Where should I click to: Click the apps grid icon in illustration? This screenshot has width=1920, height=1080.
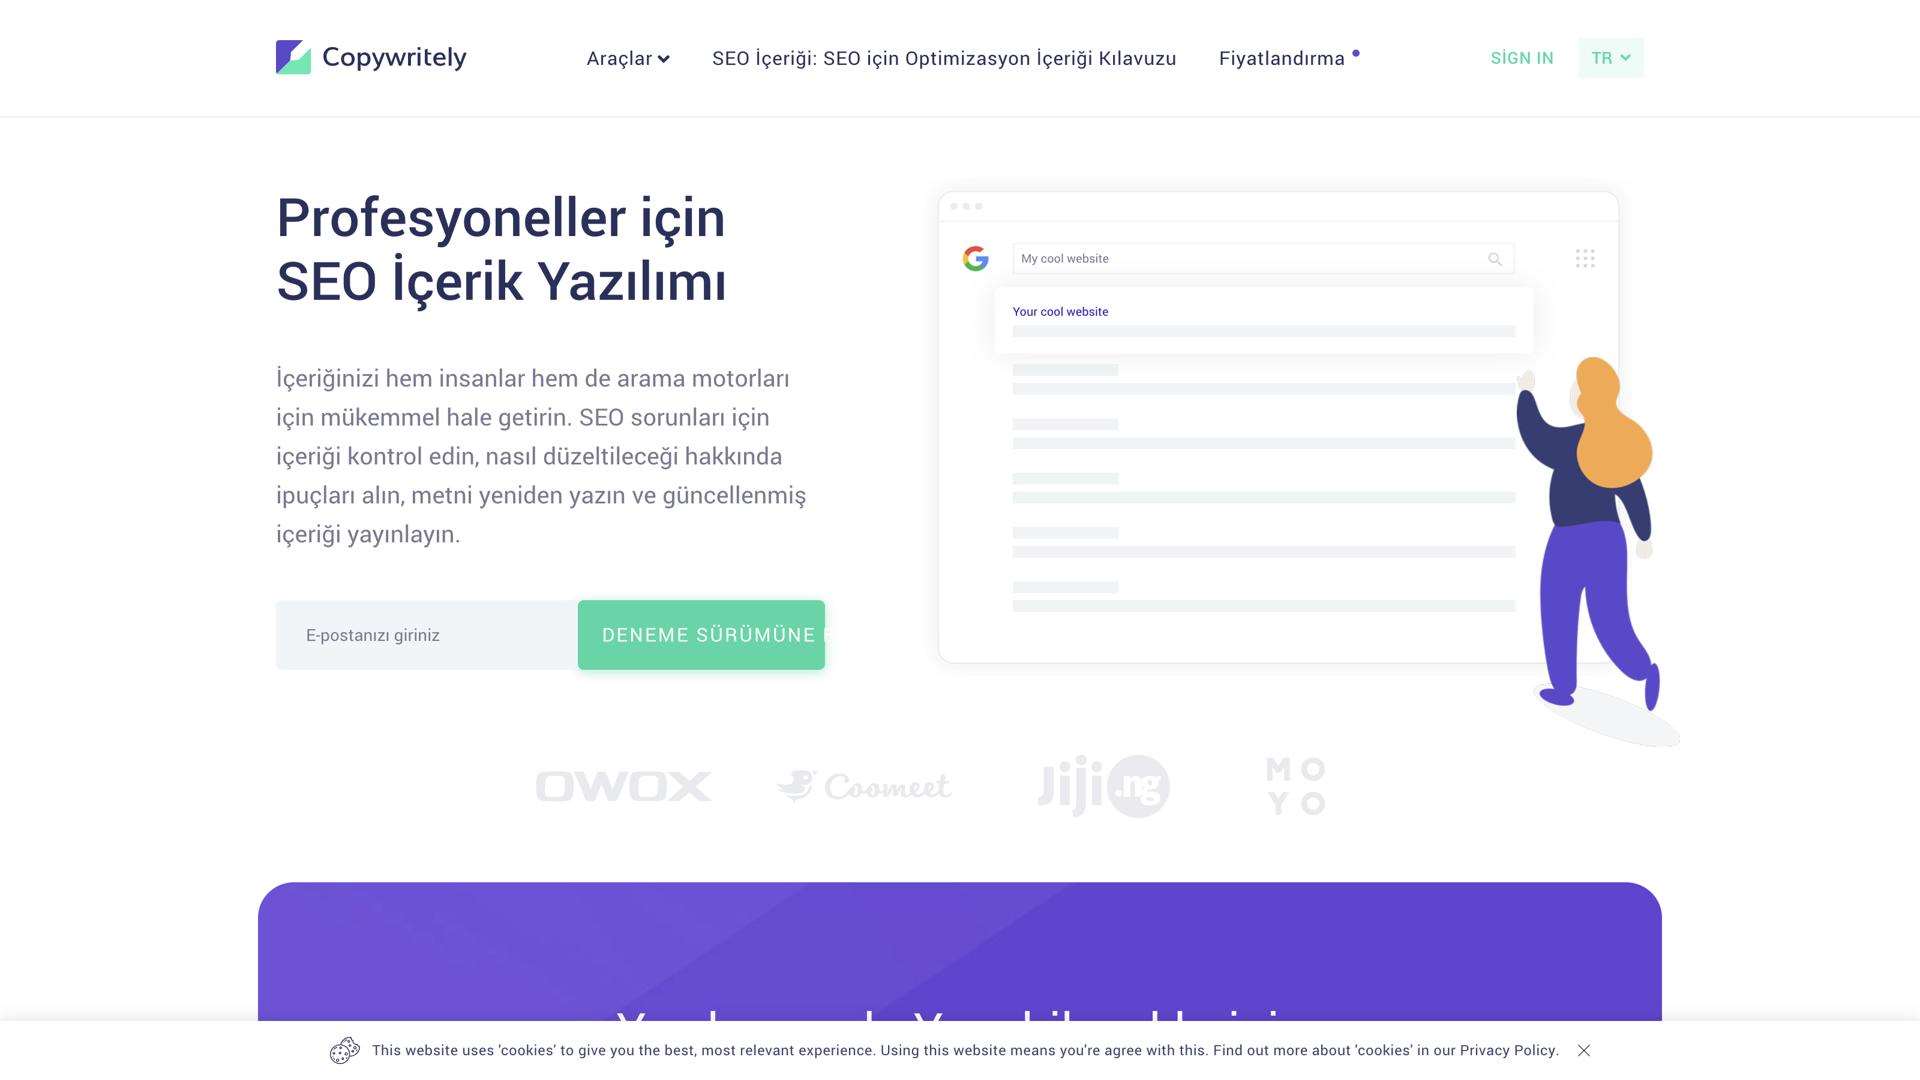pyautogui.click(x=1584, y=259)
